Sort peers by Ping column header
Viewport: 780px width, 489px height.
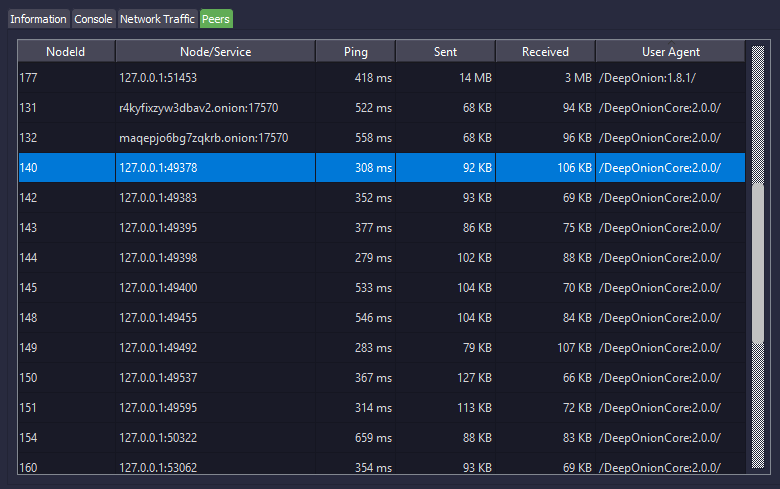pyautogui.click(x=356, y=52)
